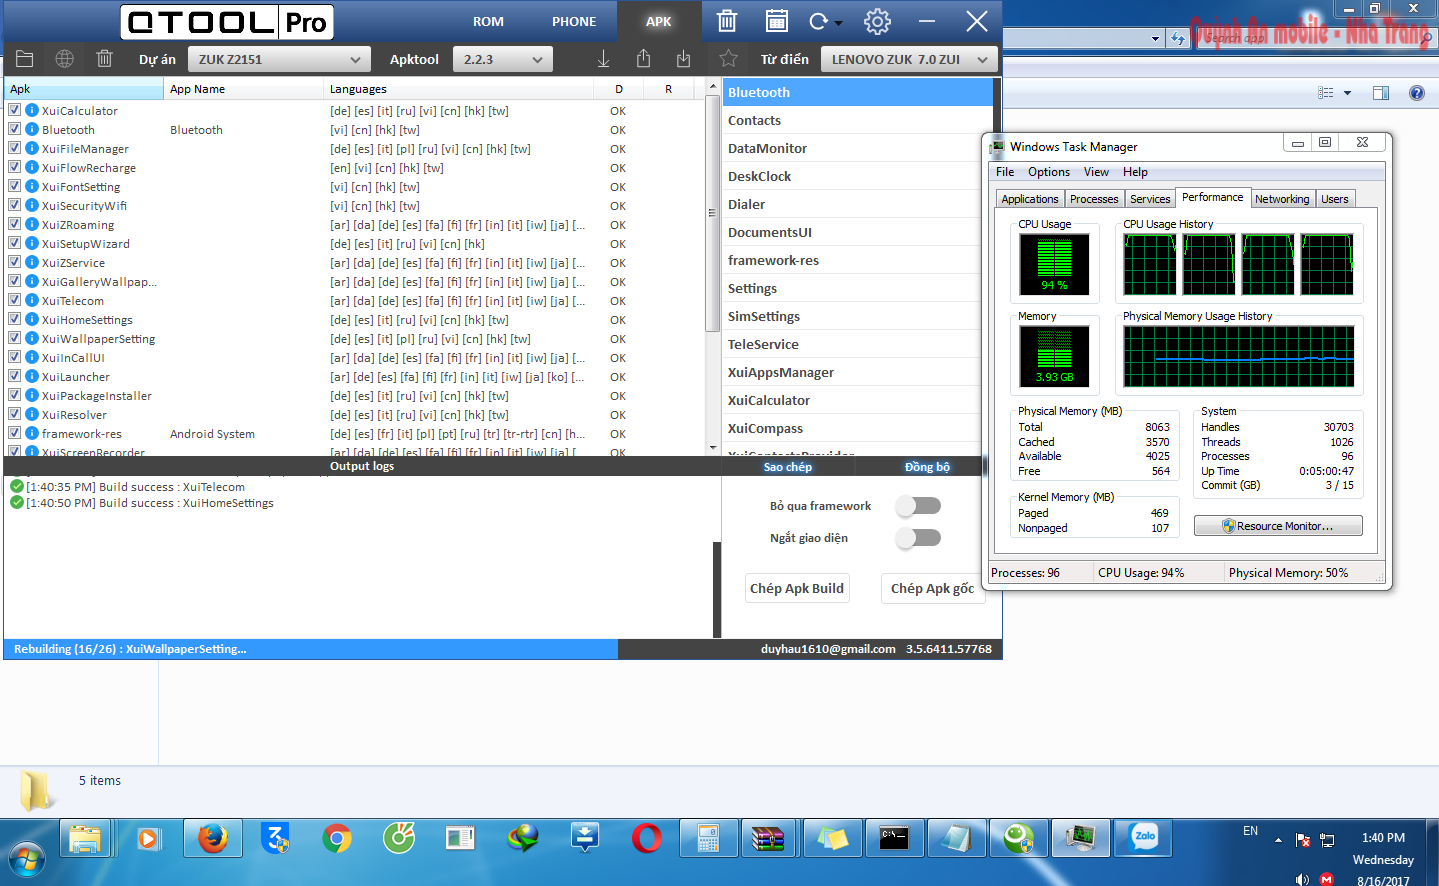Open the calendar icon in title bar
1439x886 pixels.
coord(776,21)
